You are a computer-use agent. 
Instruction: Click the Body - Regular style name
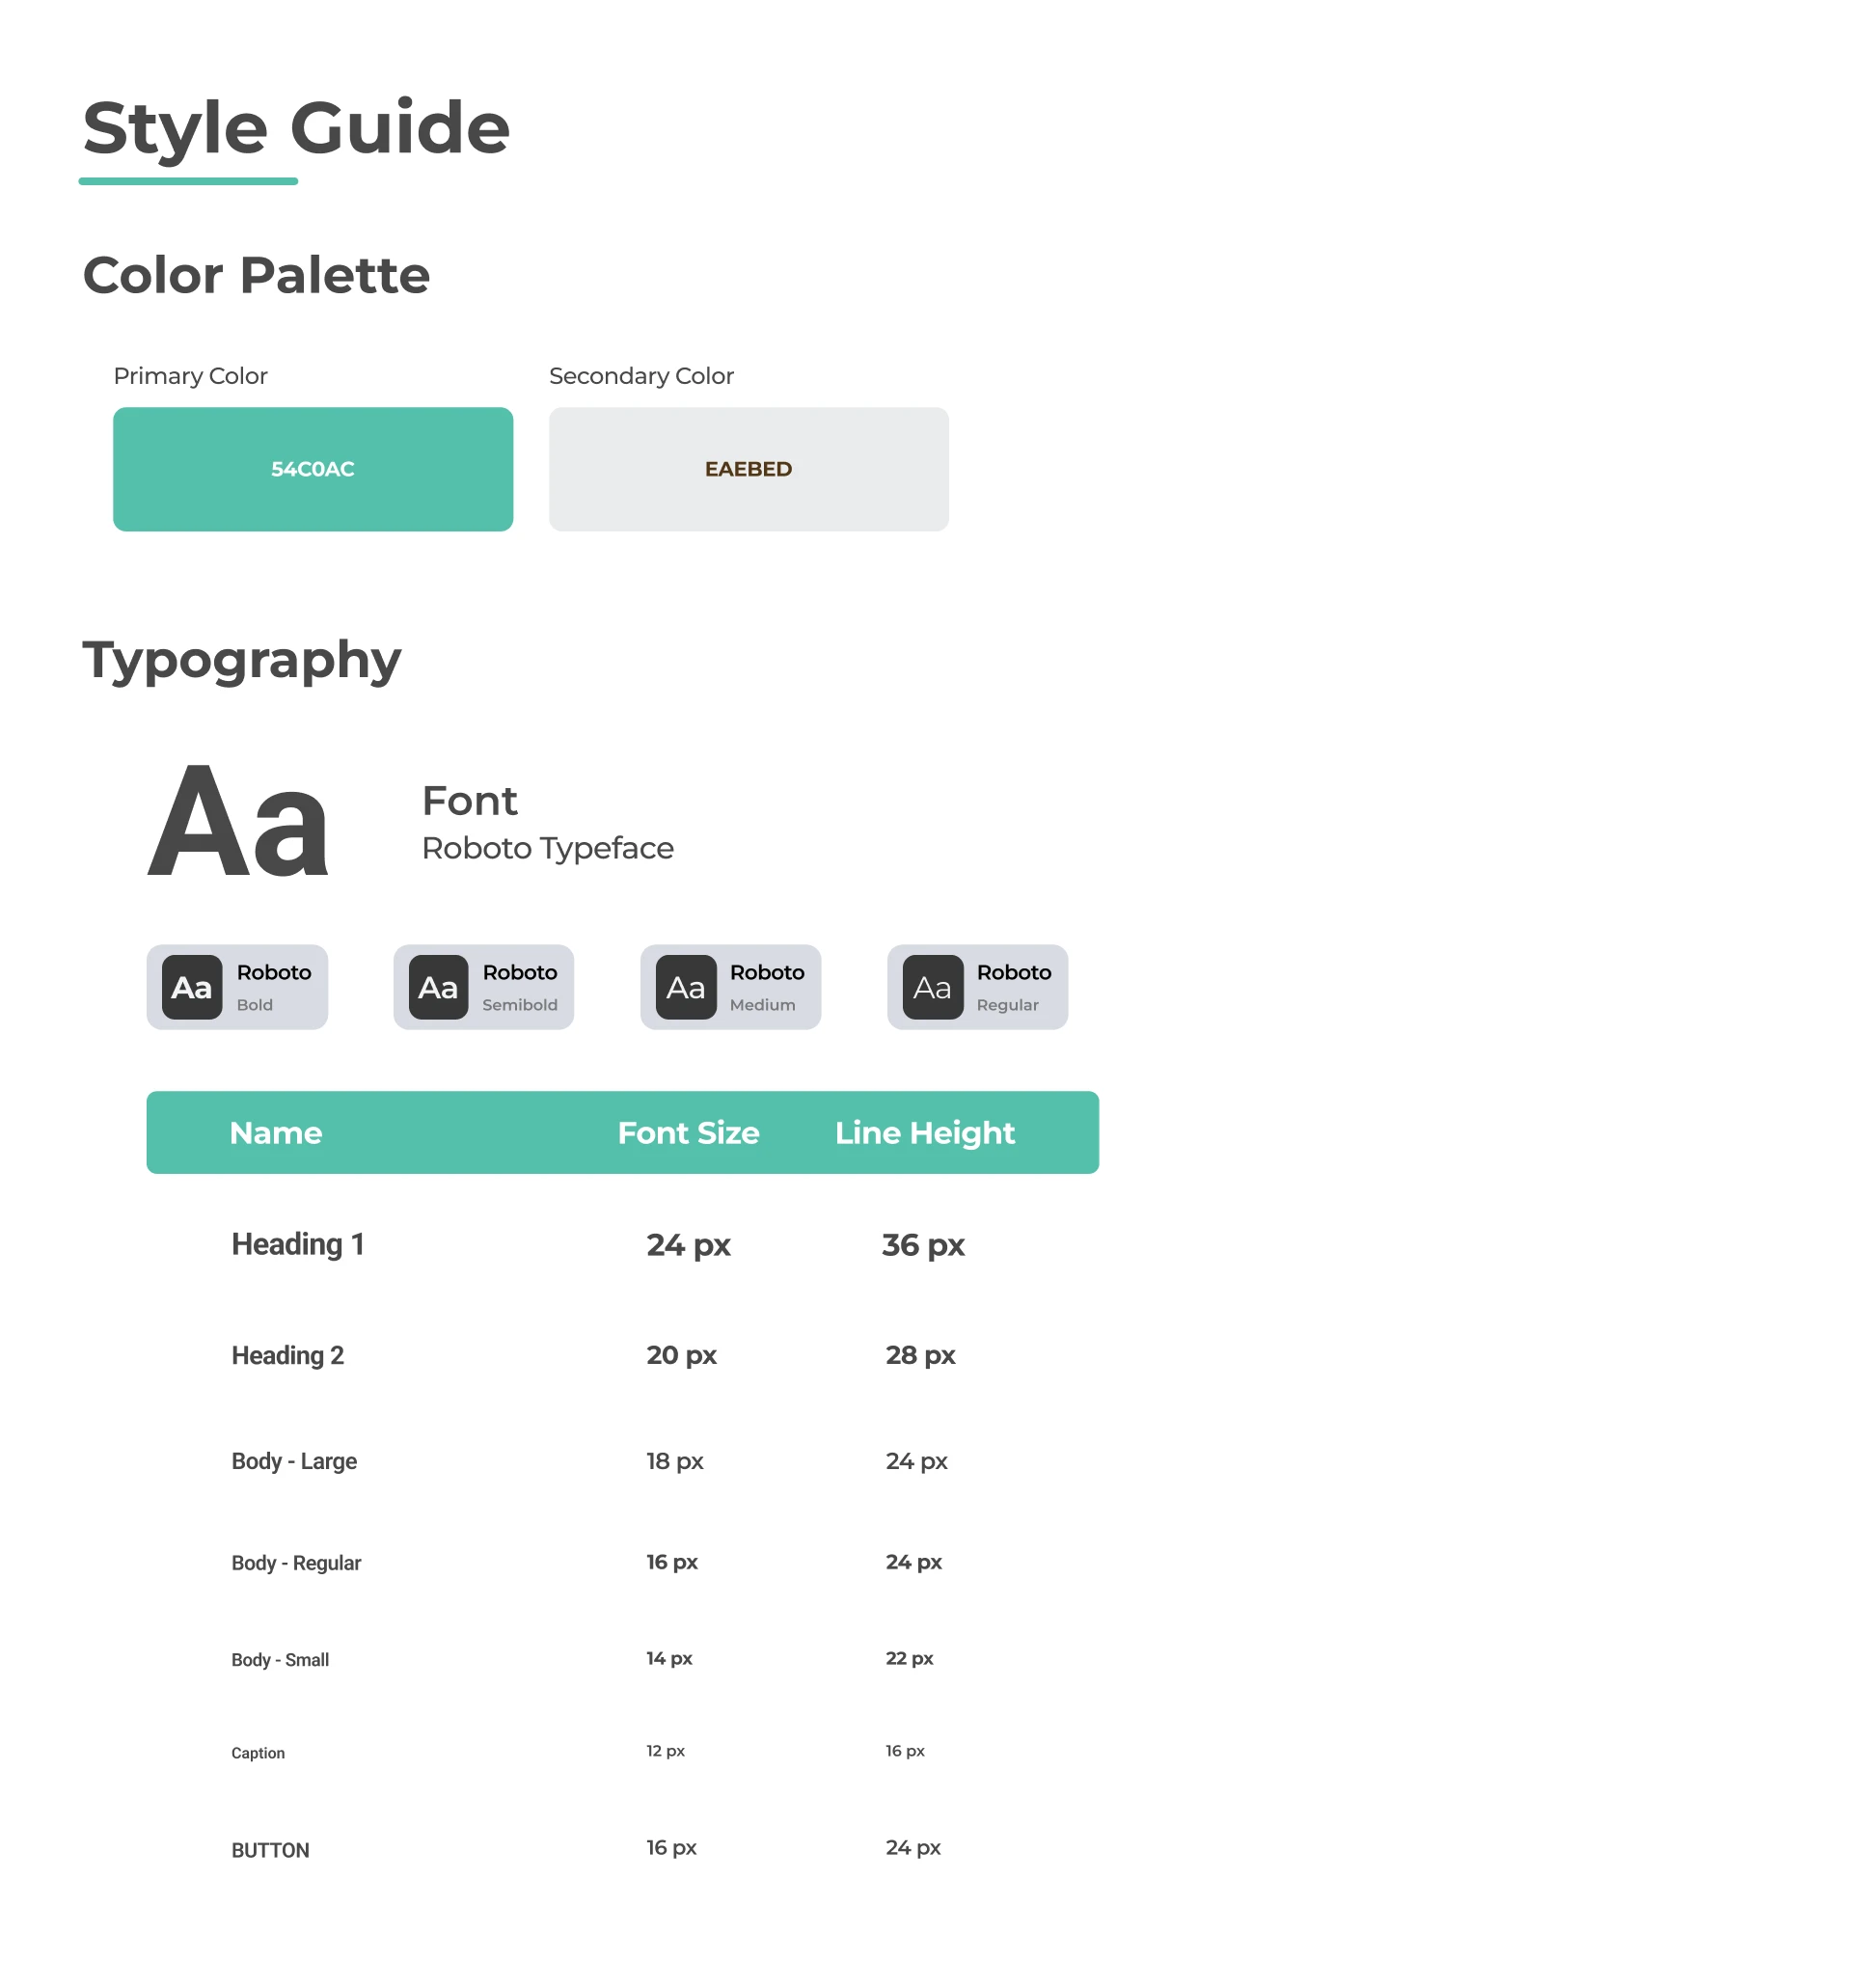point(296,1563)
